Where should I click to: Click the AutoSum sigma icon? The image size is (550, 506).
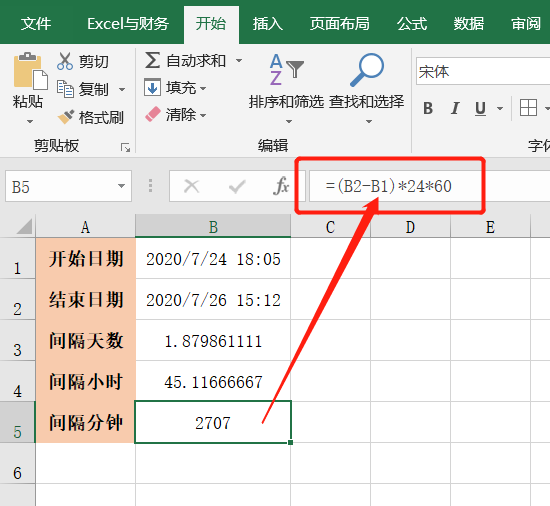[x=153, y=60]
